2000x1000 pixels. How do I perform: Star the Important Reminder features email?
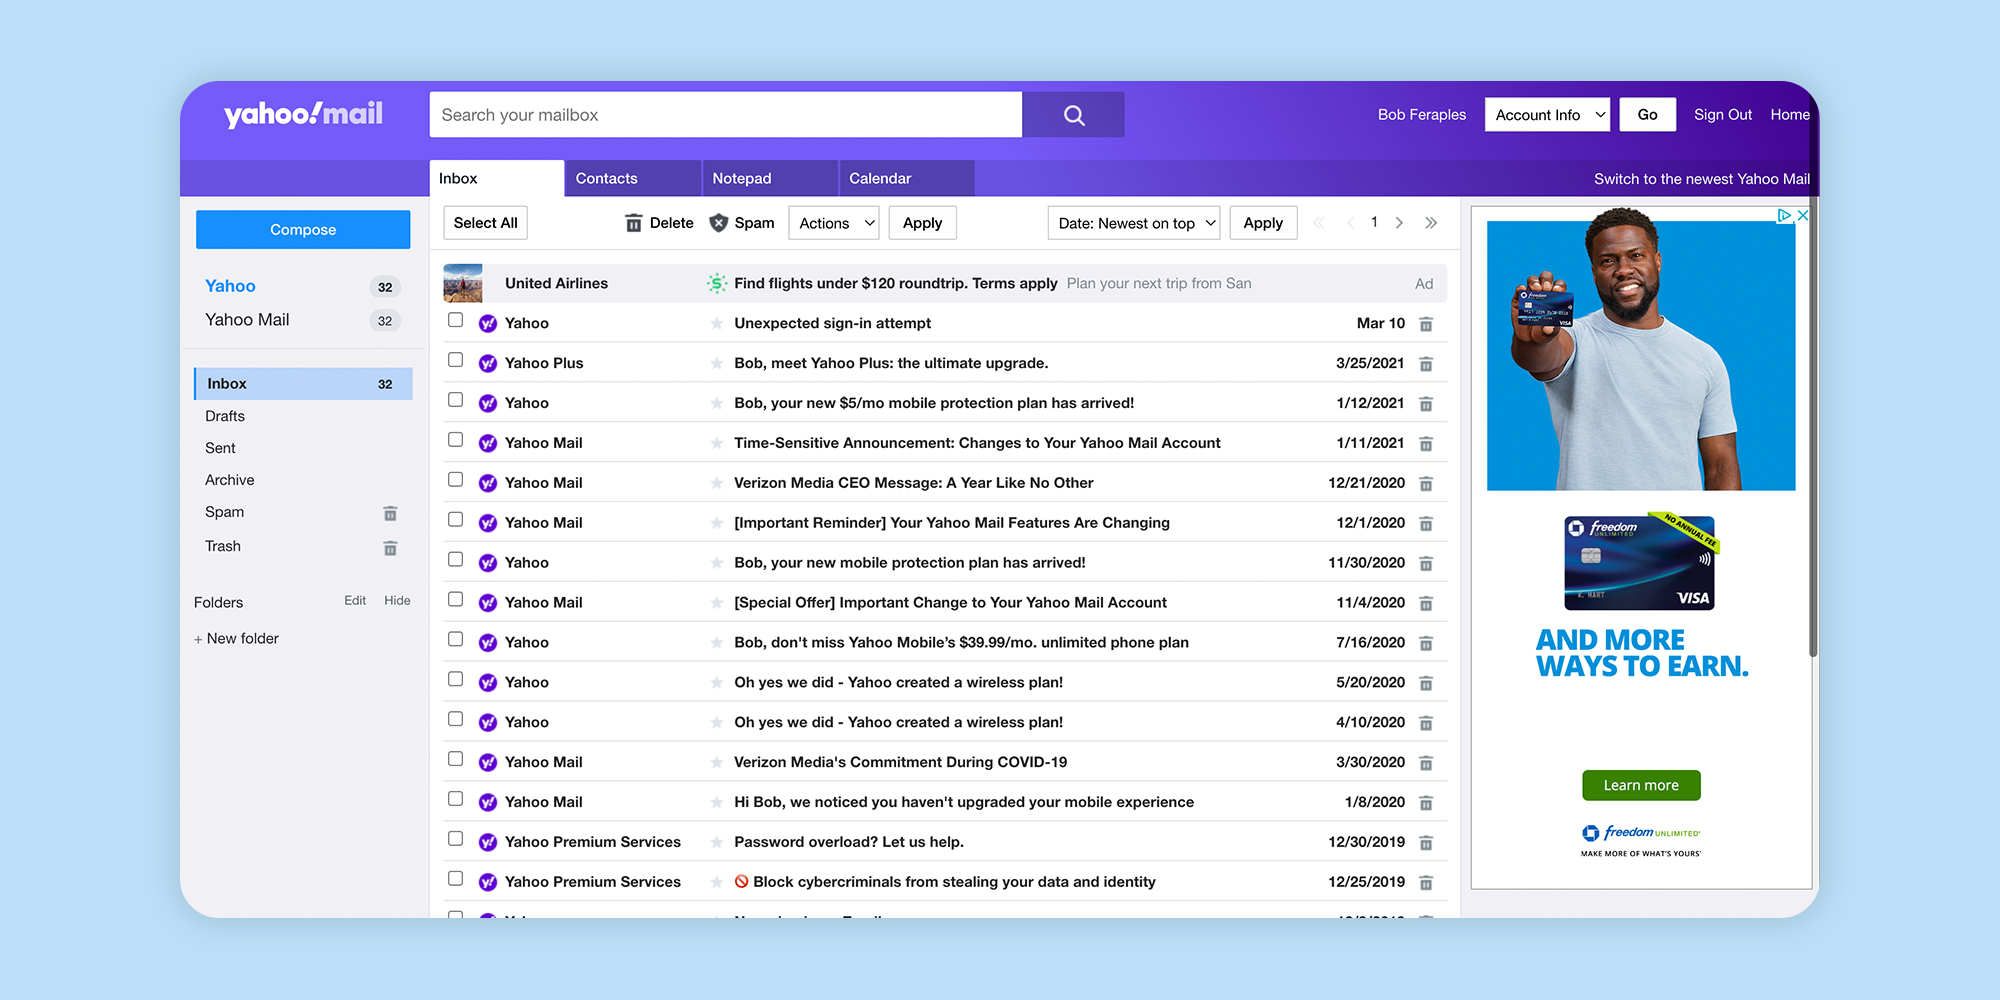[x=716, y=523]
